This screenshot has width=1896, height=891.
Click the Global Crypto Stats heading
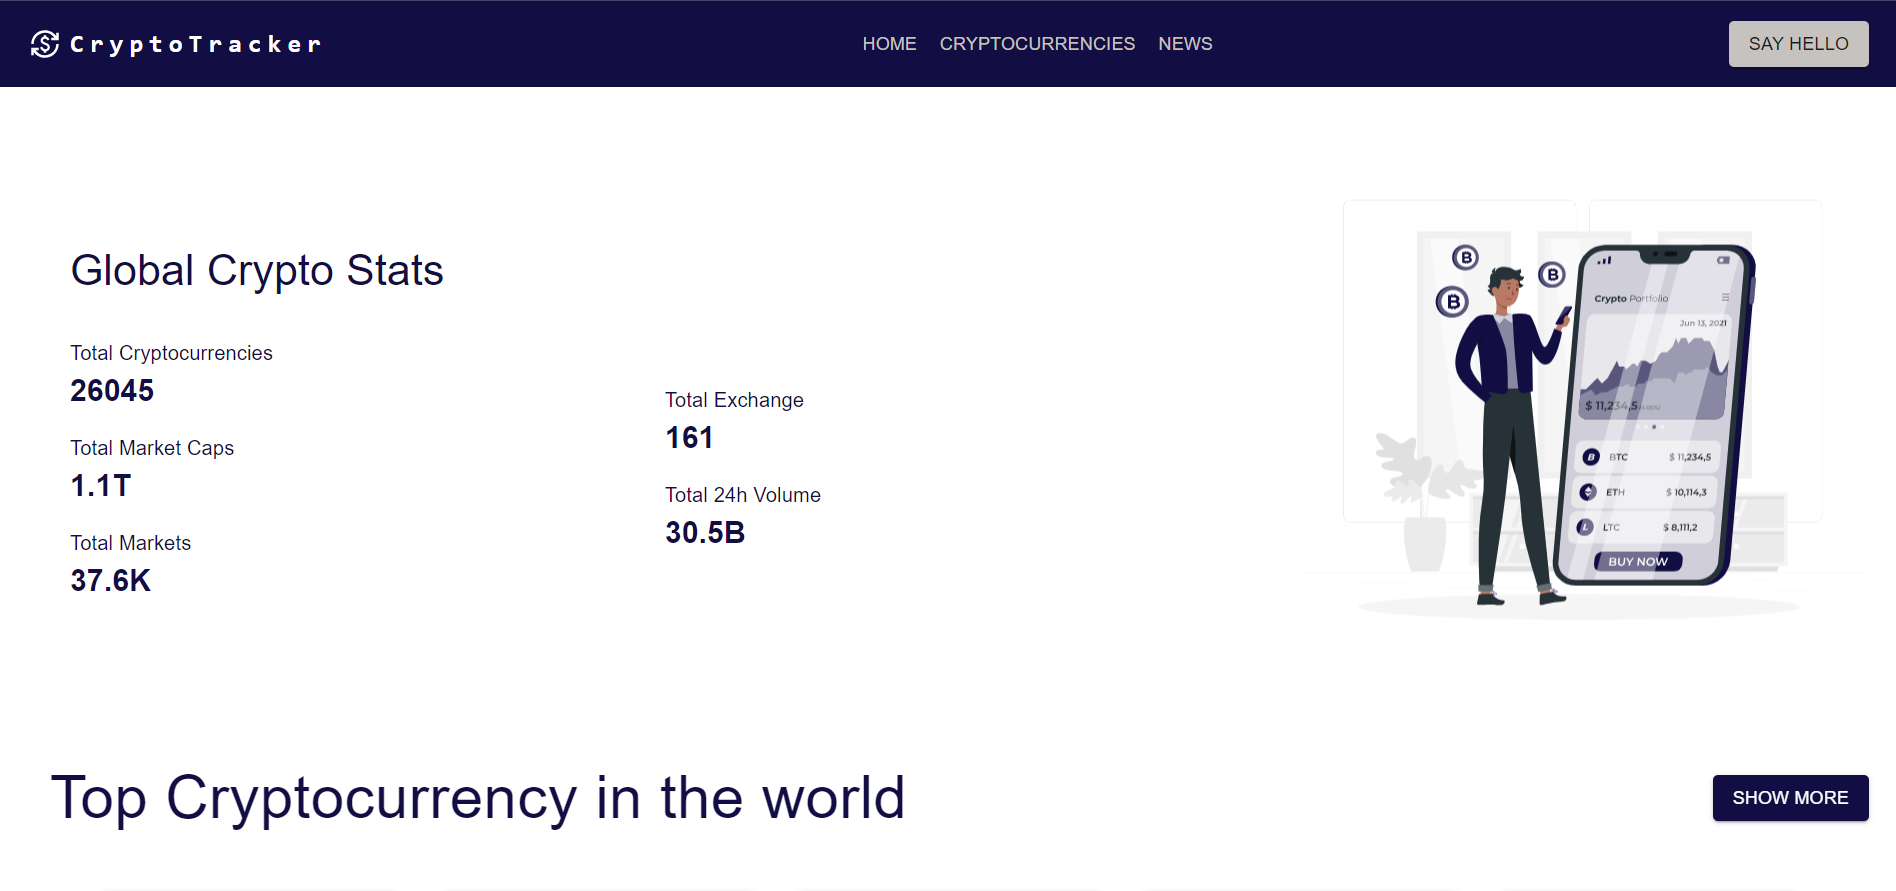coord(257,270)
